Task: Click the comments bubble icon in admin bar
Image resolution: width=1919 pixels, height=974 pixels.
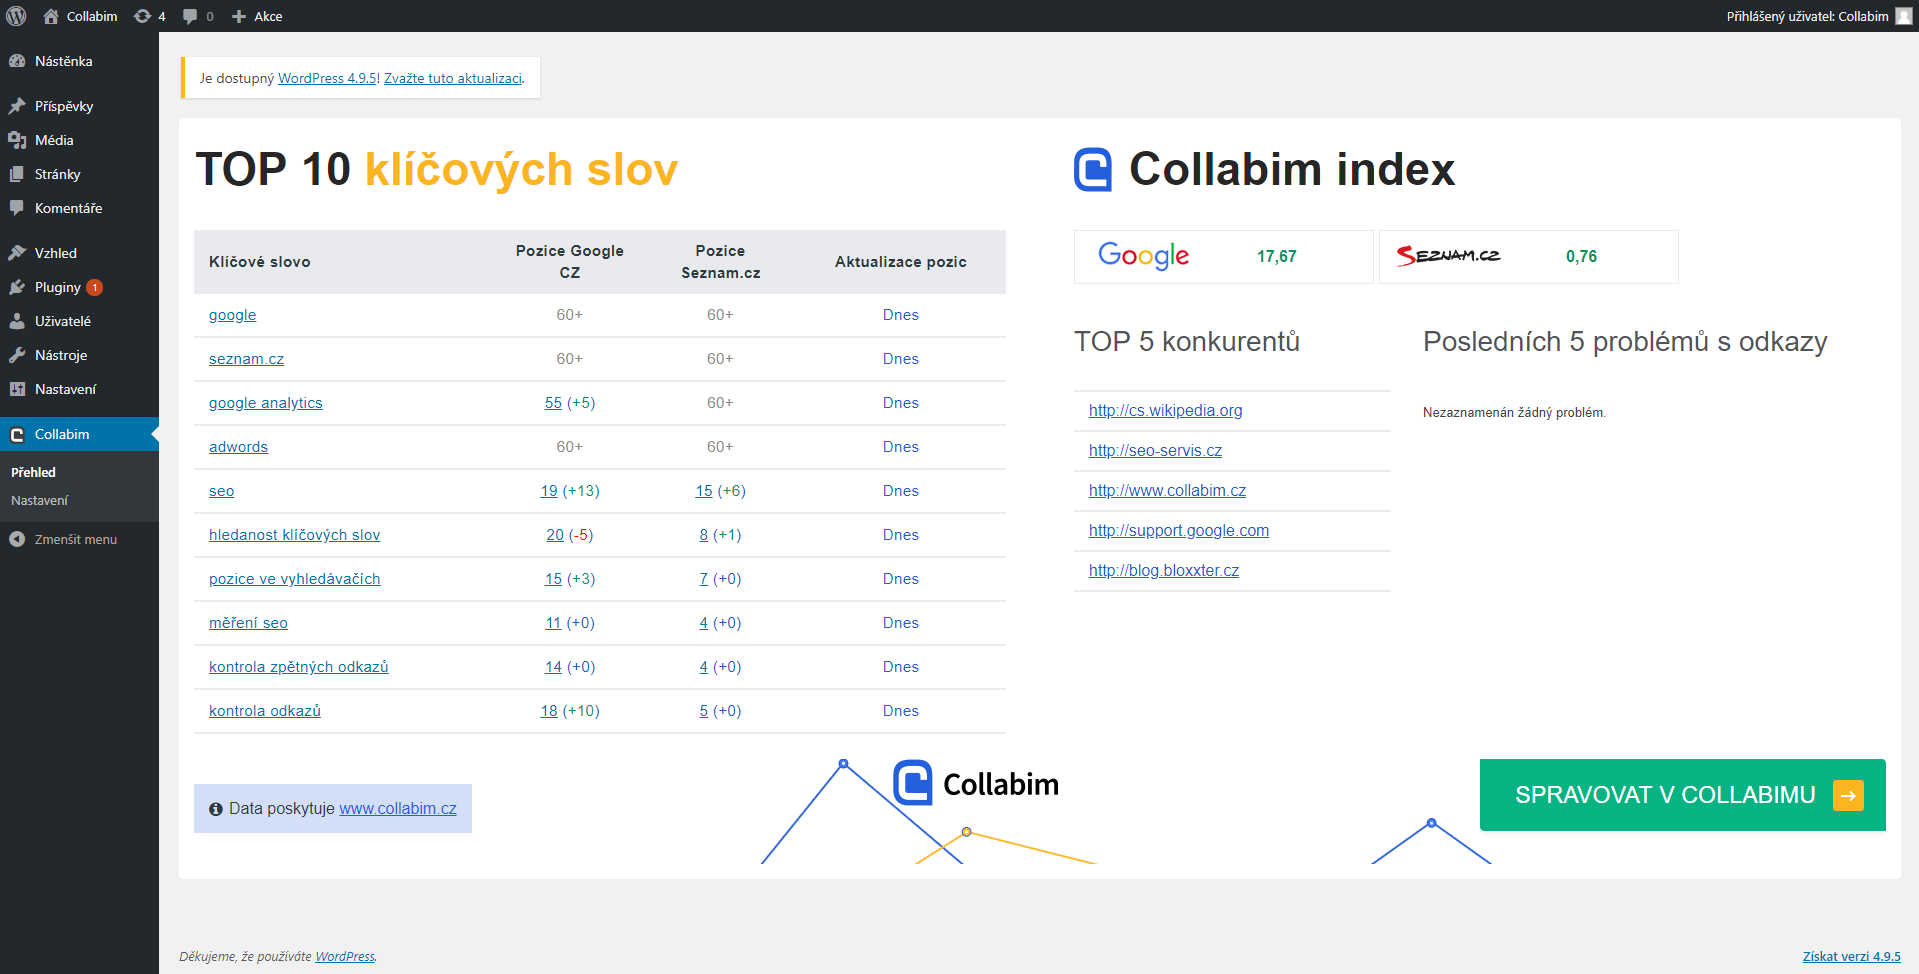Action: pos(190,16)
